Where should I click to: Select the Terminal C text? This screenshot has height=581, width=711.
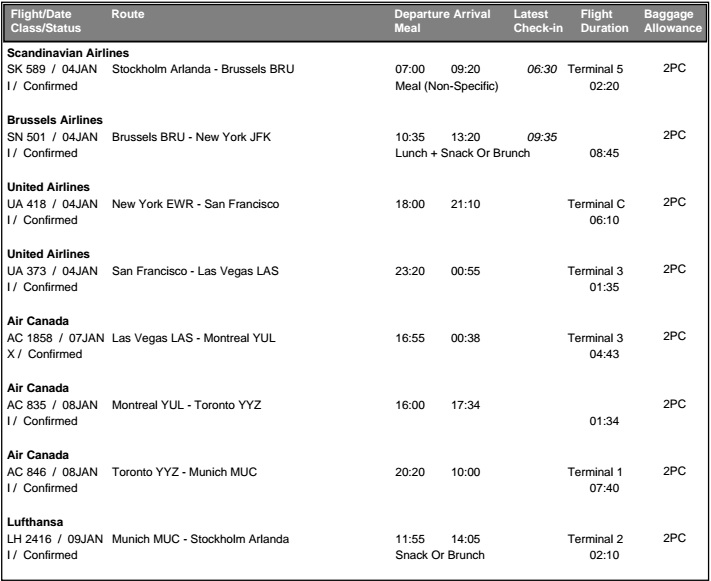click(596, 204)
